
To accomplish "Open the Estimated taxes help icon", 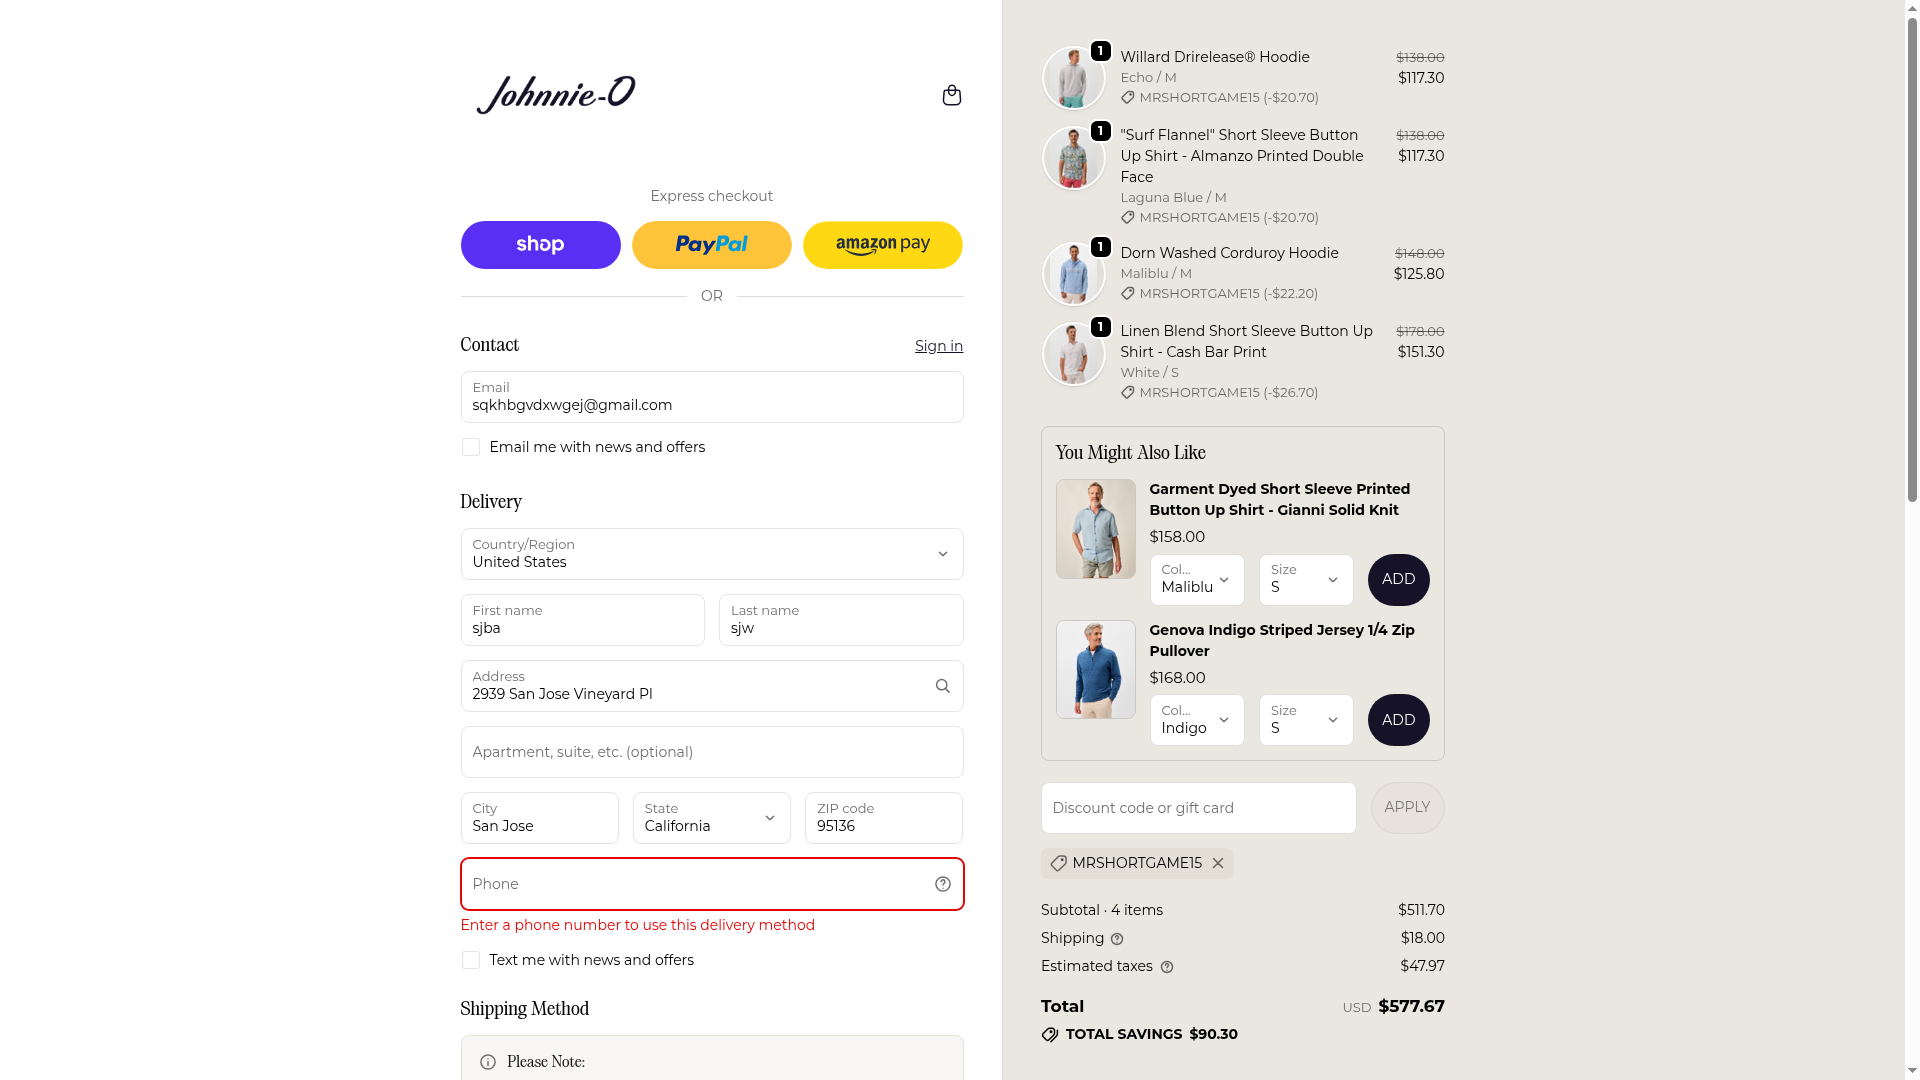I will 1166,967.
